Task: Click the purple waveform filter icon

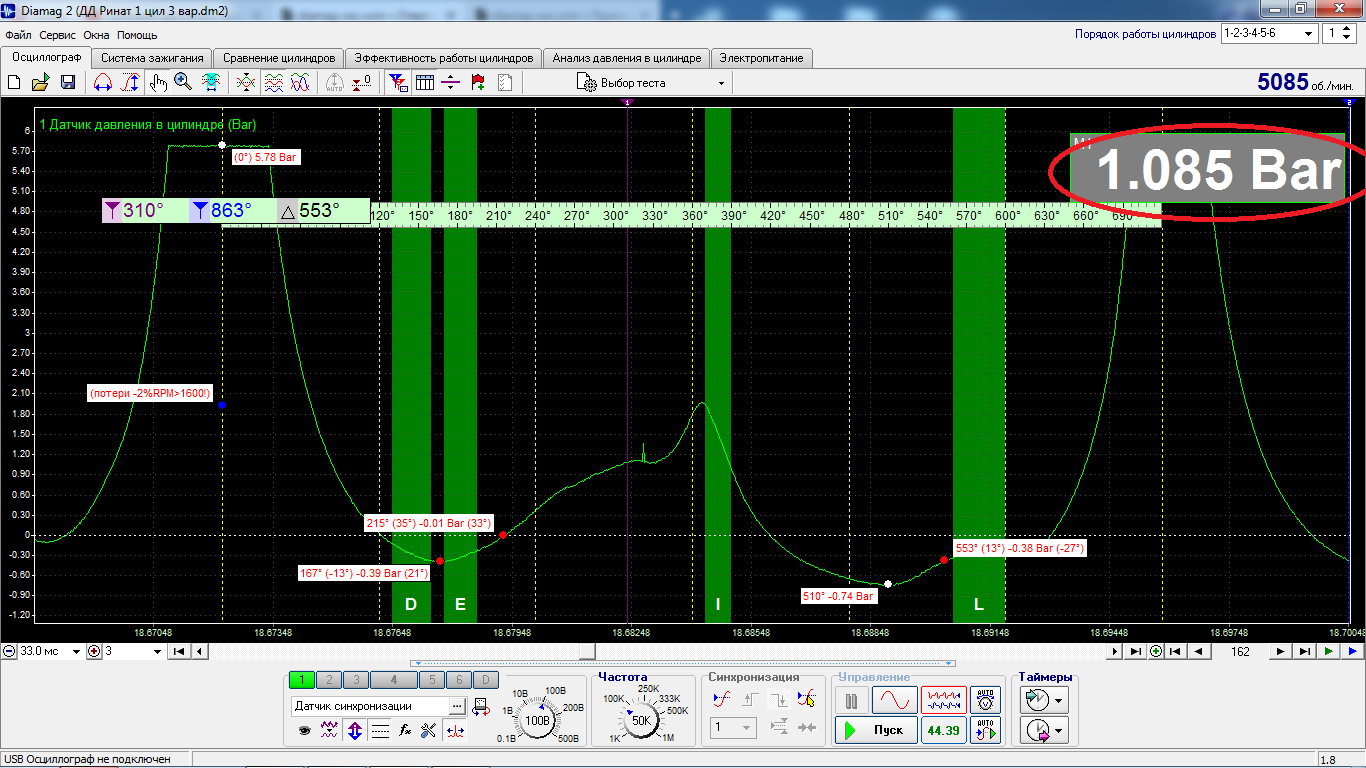Action: 330,731
